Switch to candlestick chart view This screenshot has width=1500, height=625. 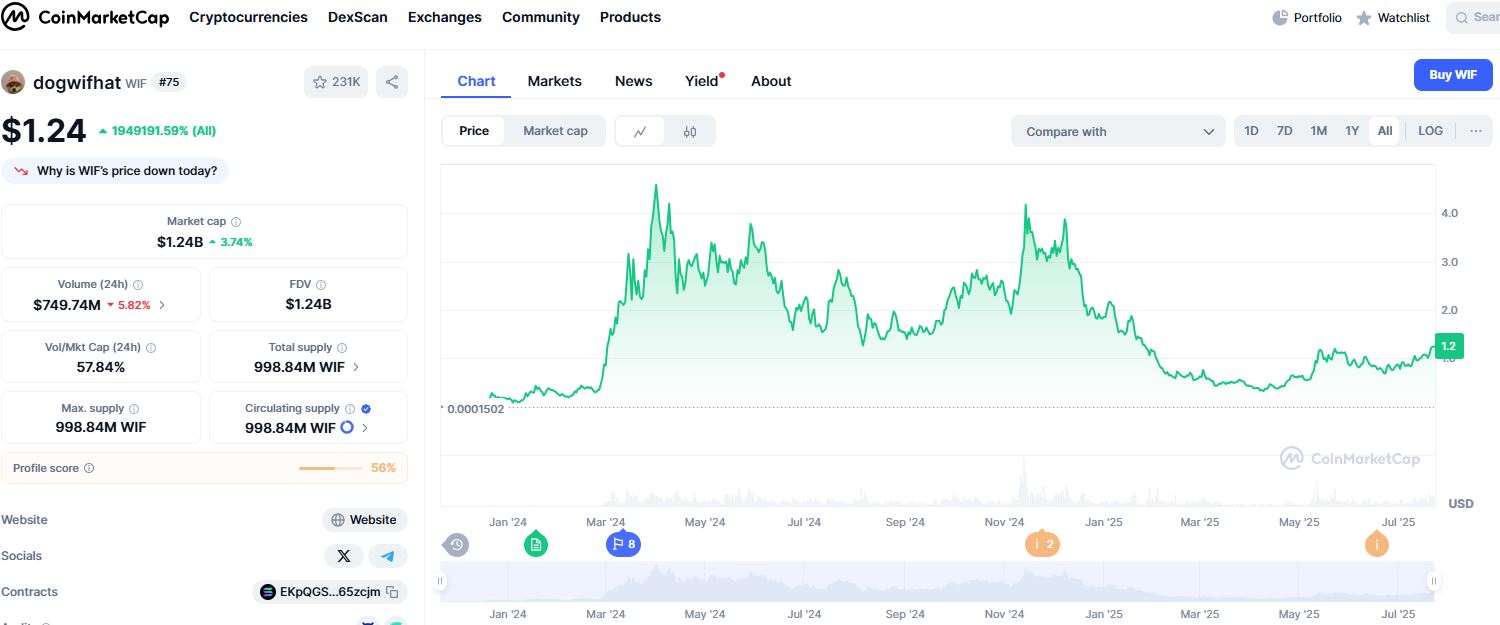[x=690, y=132]
